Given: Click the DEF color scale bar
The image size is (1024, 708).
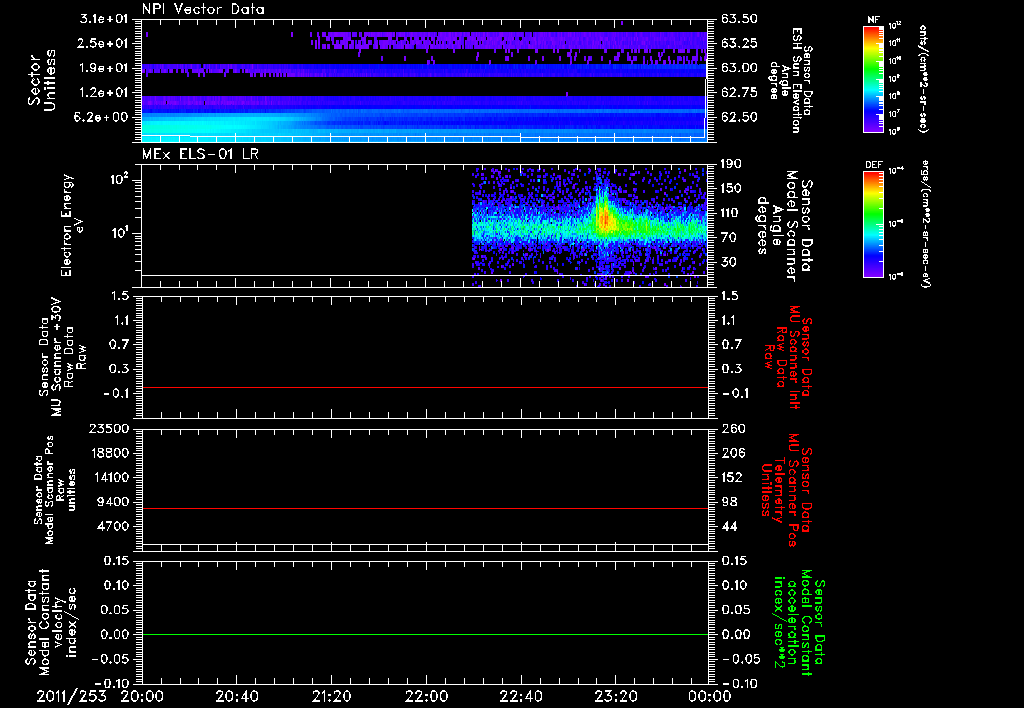Looking at the screenshot, I should coord(872,222).
